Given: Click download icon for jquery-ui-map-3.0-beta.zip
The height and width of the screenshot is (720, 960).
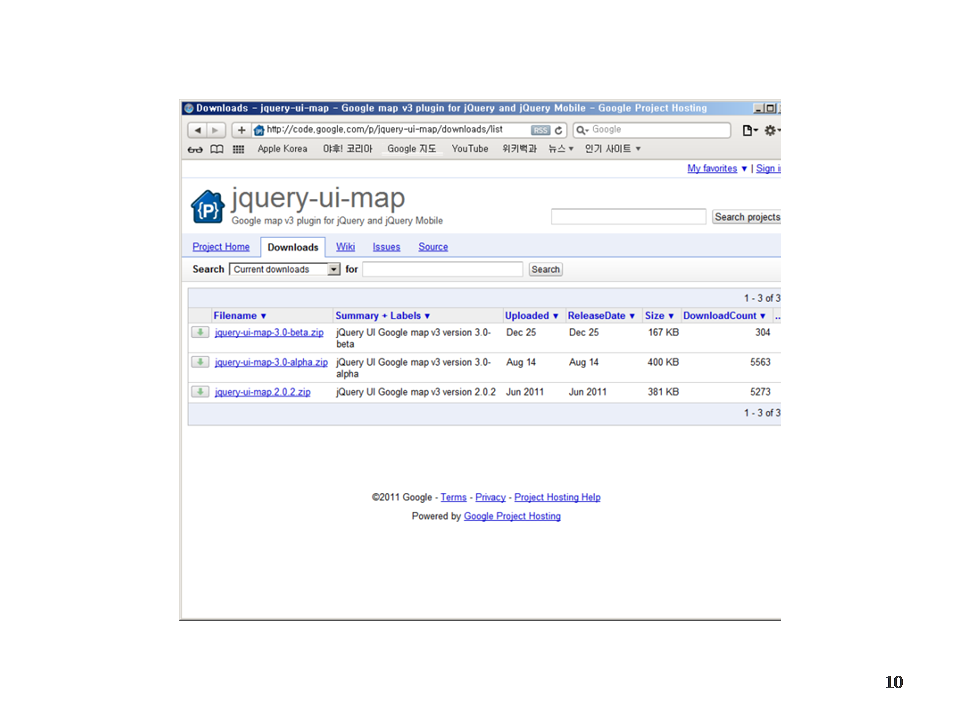Looking at the screenshot, I should (x=200, y=332).
